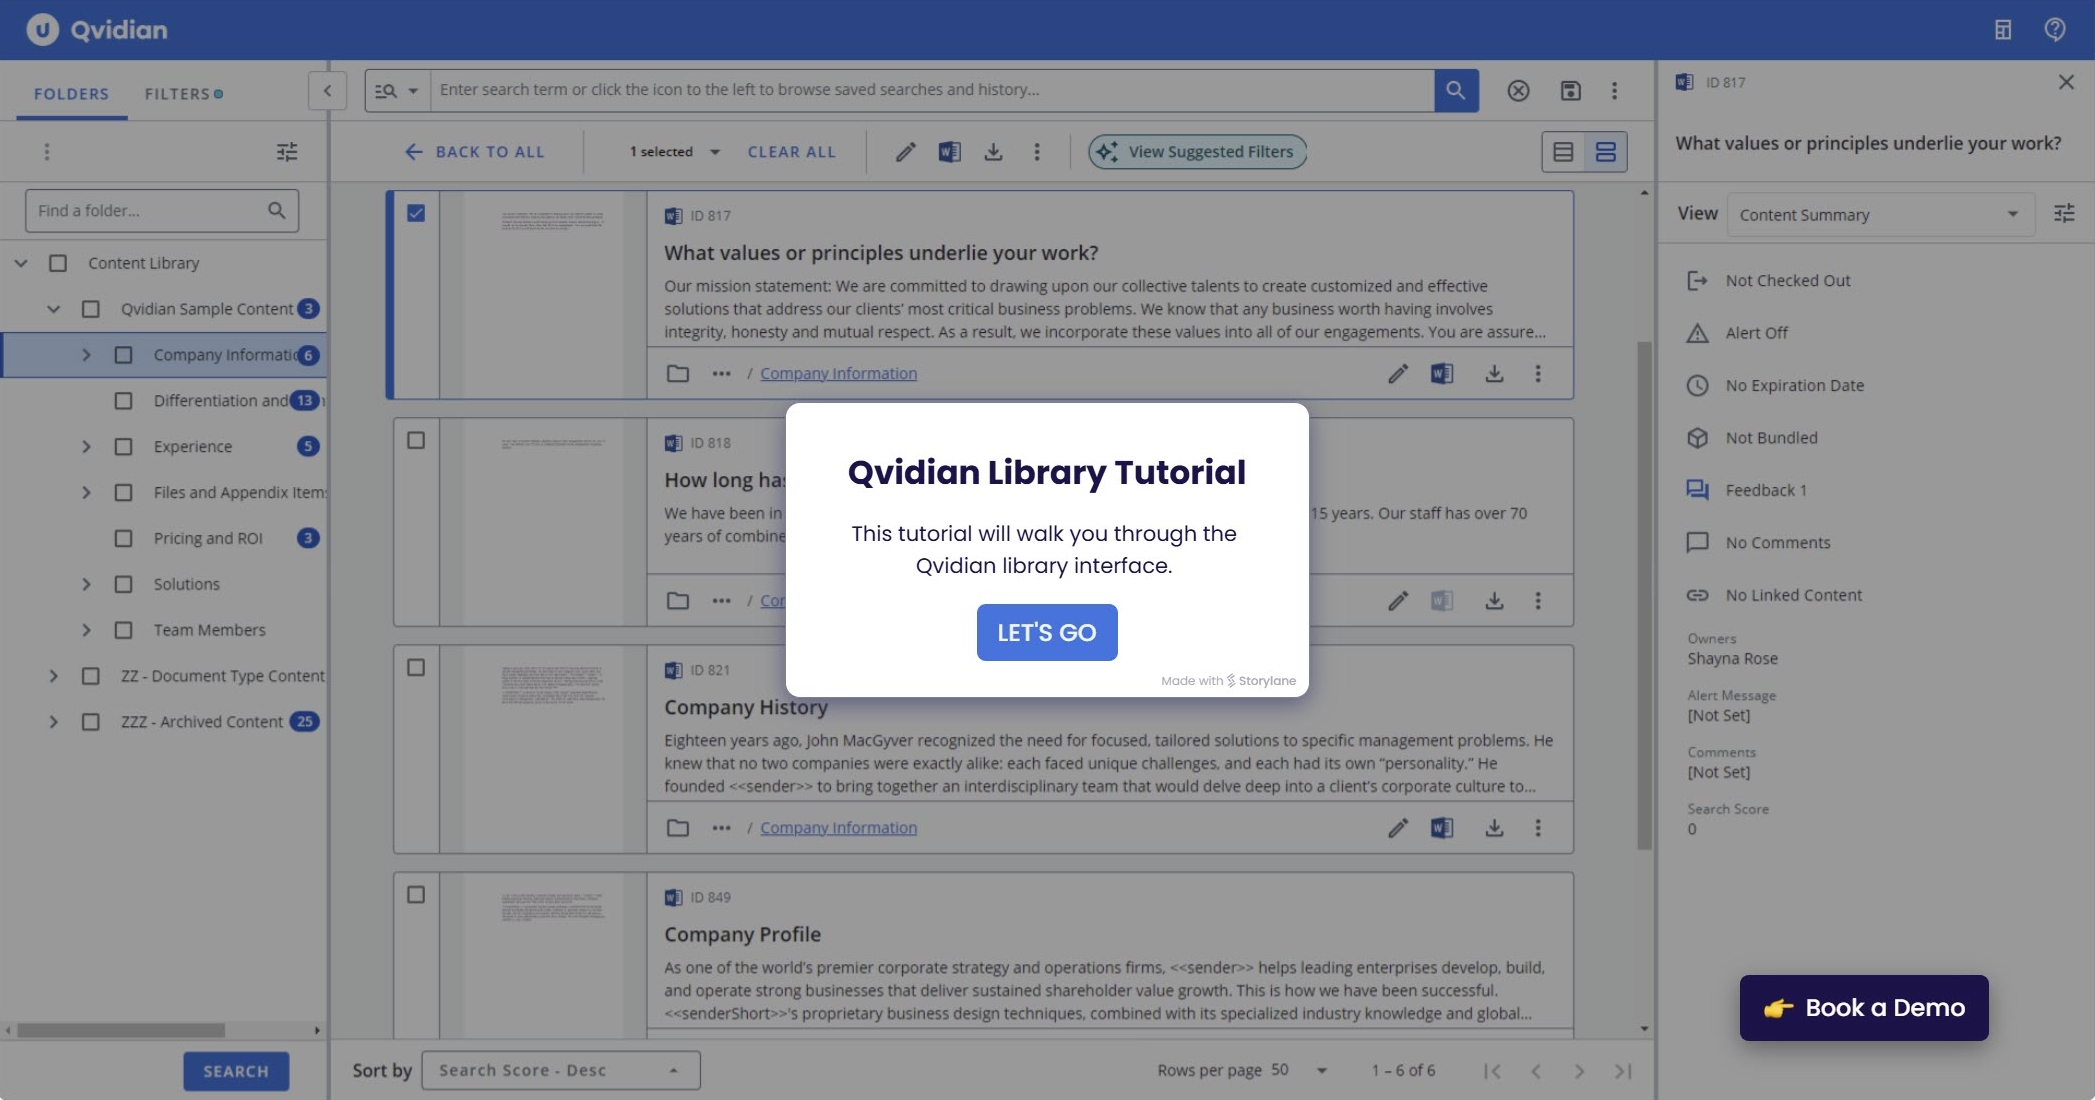Download record ID 817
2095x1100 pixels.
click(1494, 374)
